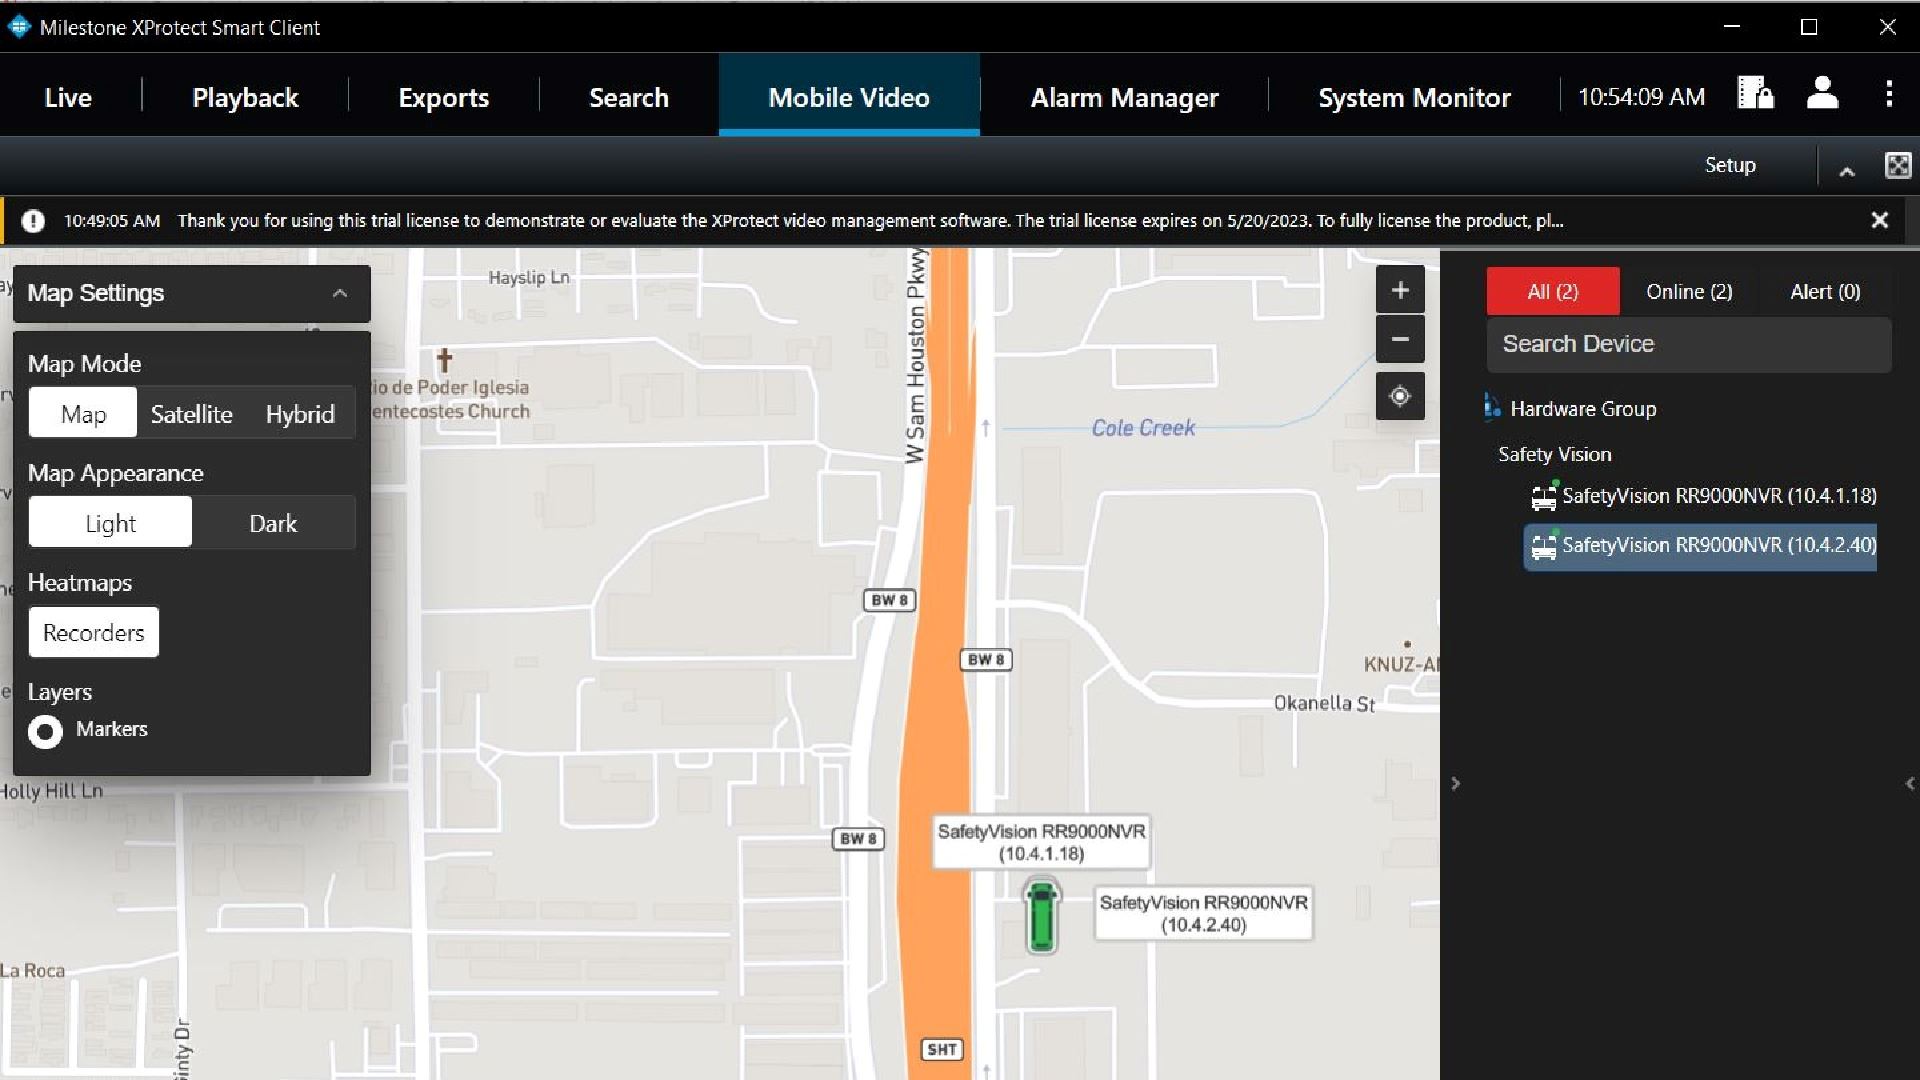
Task: Click the current time 10:54:09 AM
Action: pyautogui.click(x=1641, y=97)
